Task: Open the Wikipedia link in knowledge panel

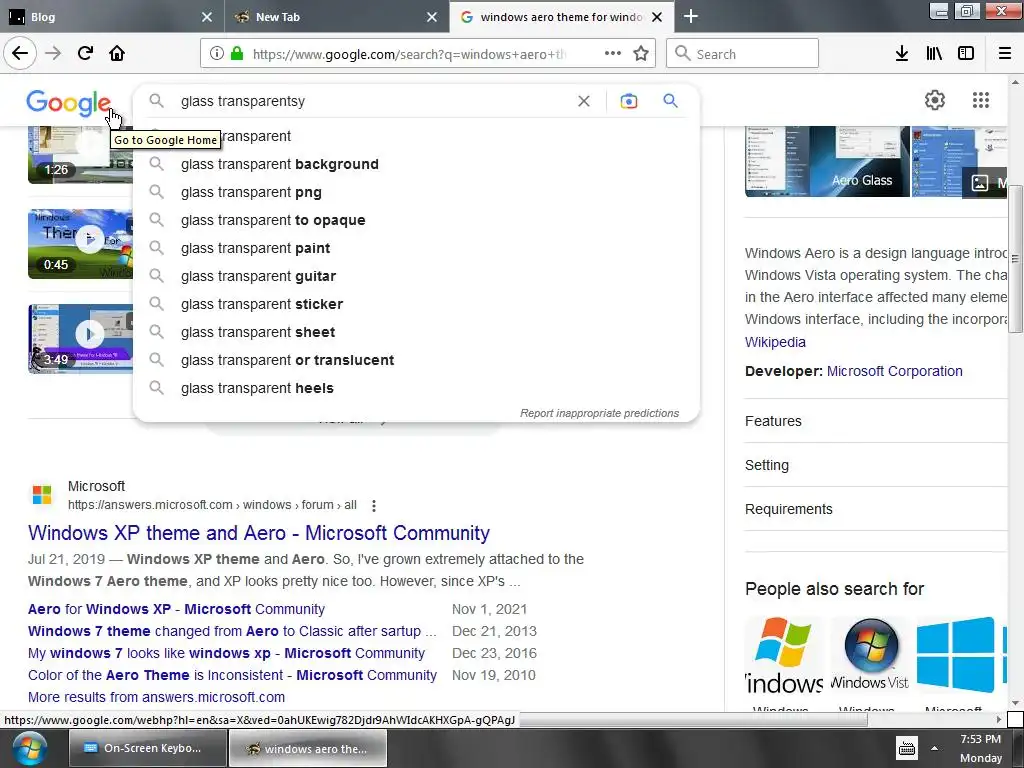Action: click(x=775, y=342)
